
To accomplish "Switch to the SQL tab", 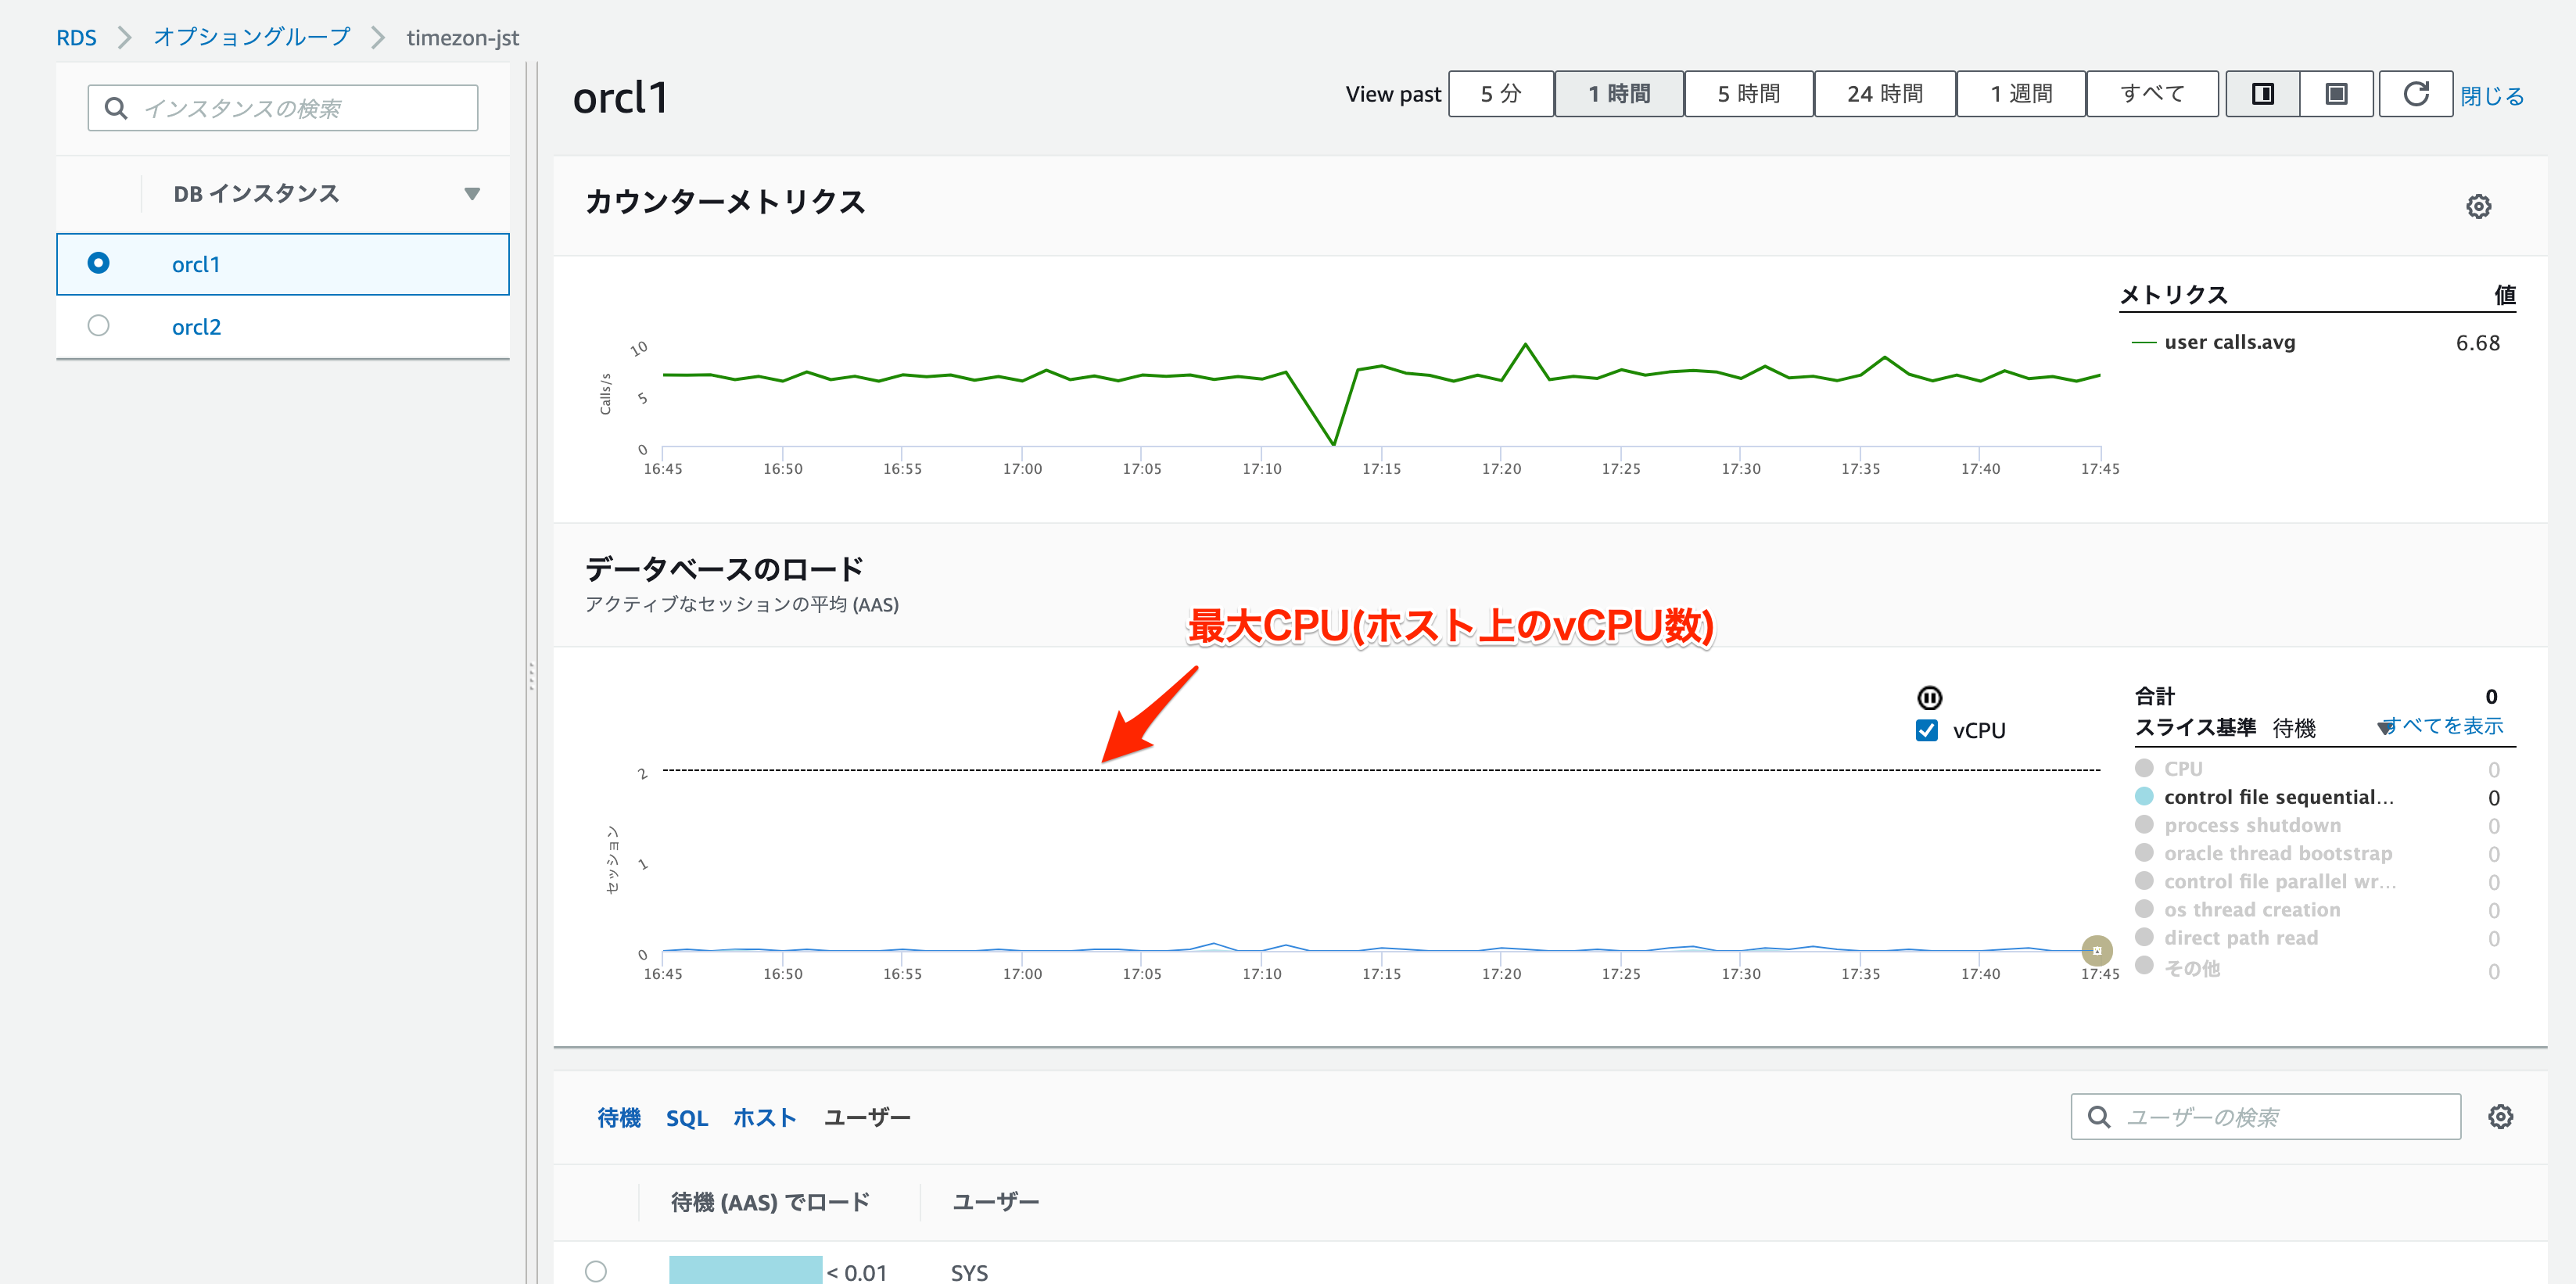I will (x=686, y=1118).
